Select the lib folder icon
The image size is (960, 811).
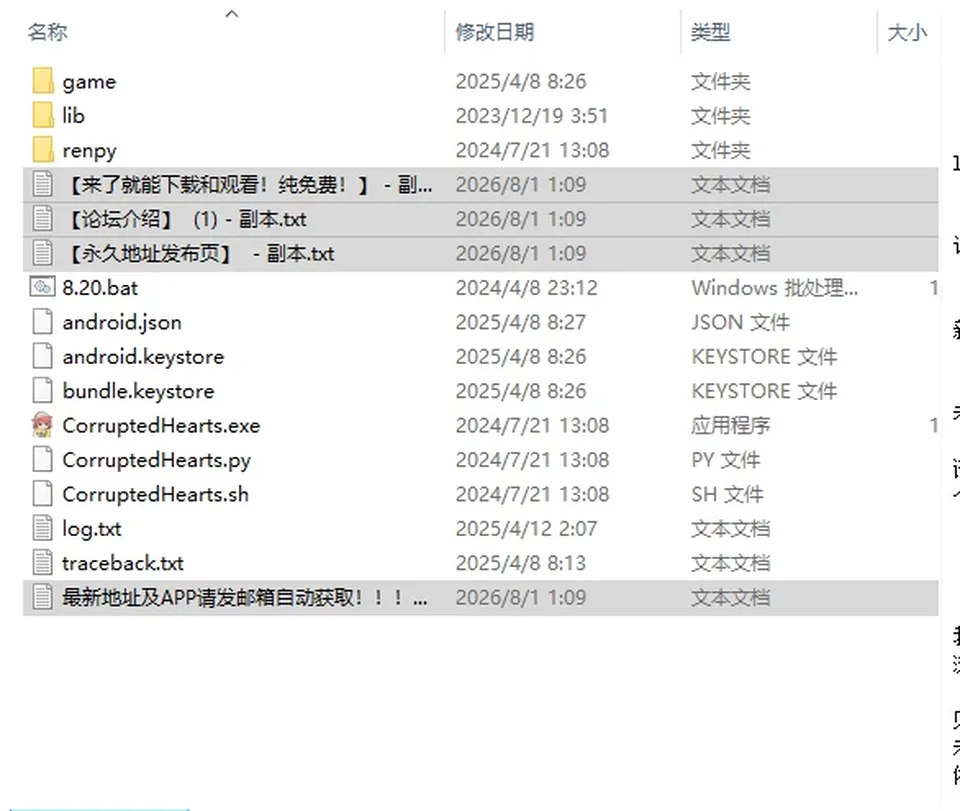(x=43, y=116)
